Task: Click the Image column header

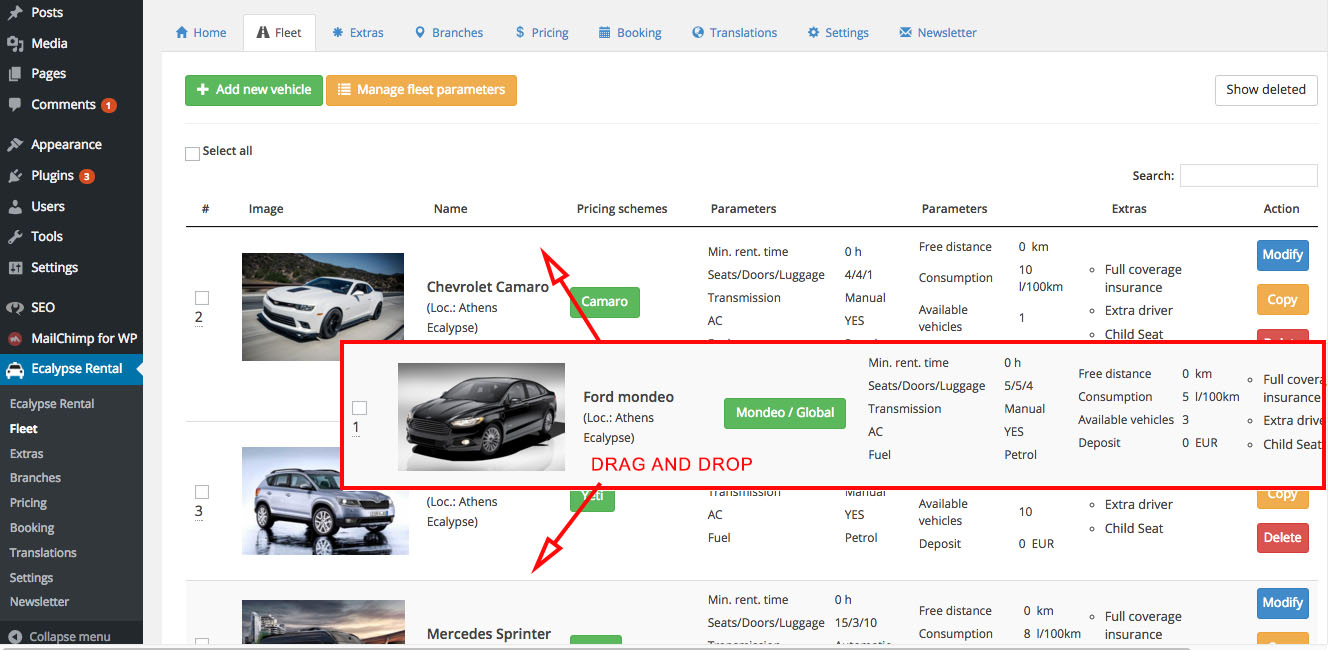Action: 266,209
